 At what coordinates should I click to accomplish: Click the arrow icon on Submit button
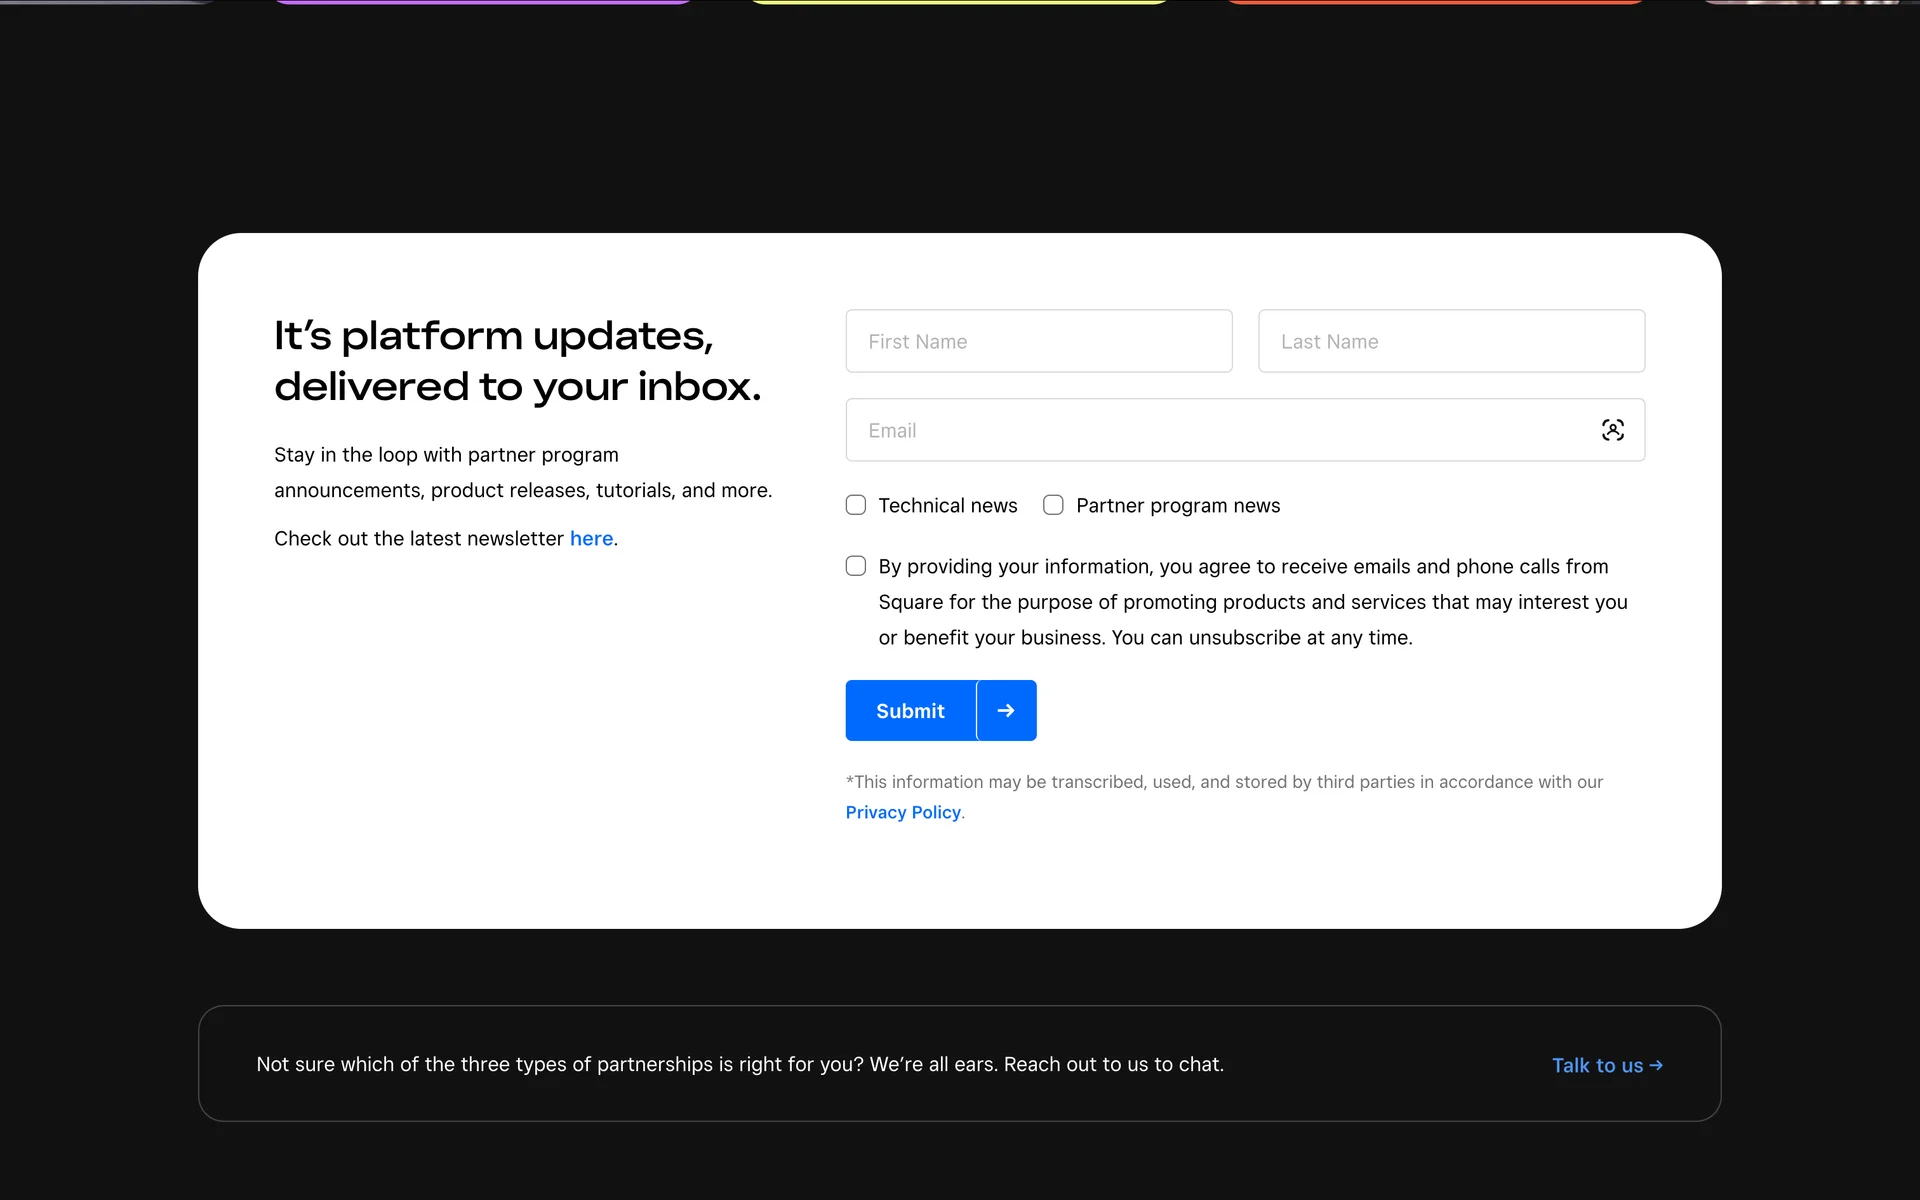1006,711
